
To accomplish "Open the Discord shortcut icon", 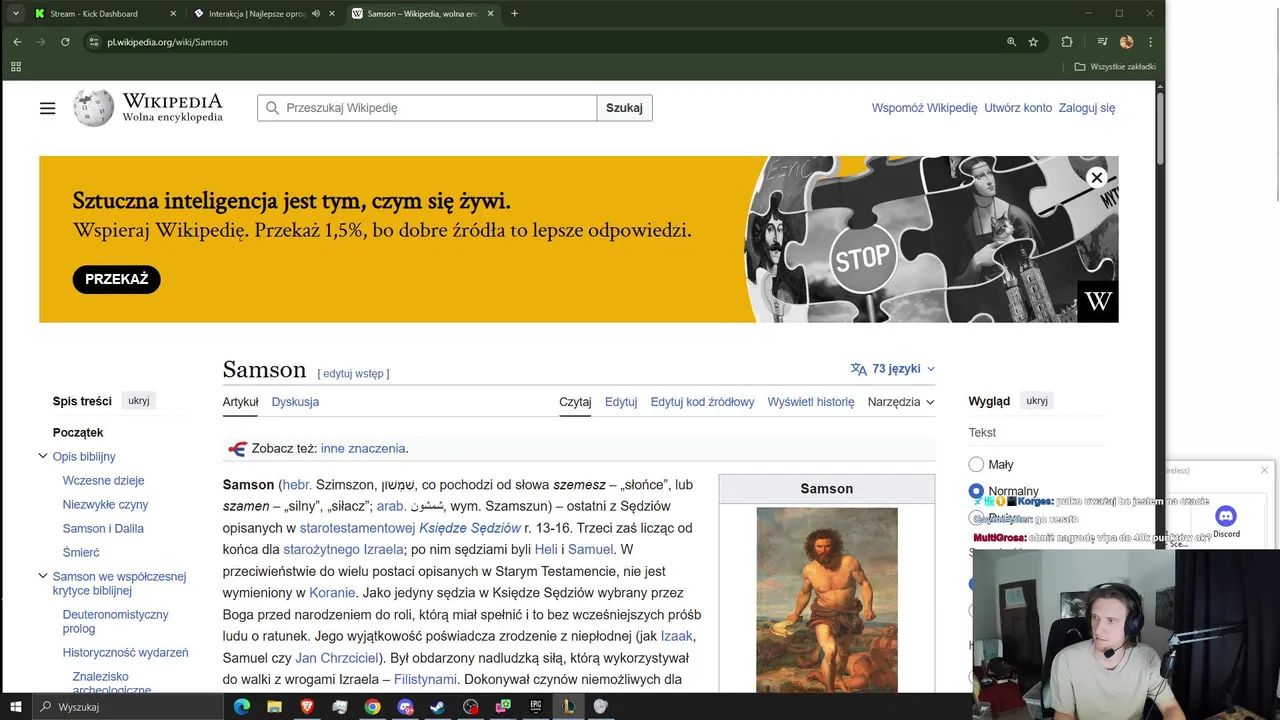I will pos(1226,521).
